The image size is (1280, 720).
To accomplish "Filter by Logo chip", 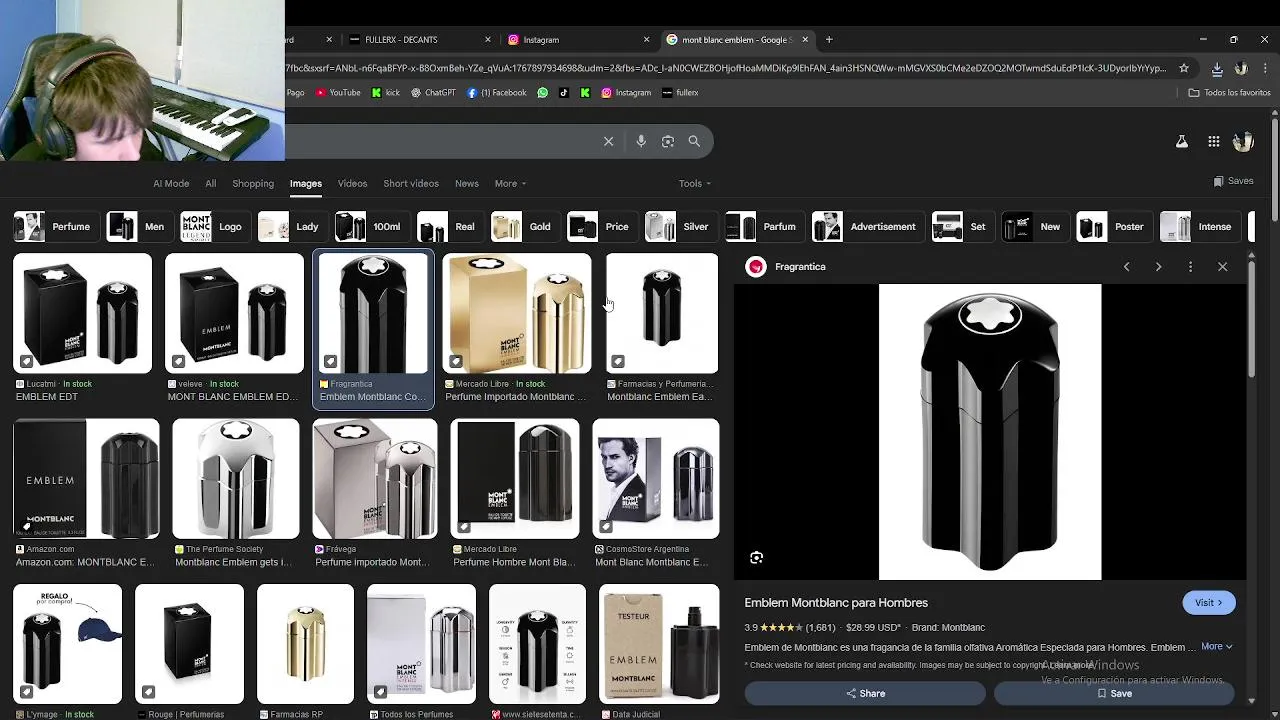I will [x=215, y=227].
